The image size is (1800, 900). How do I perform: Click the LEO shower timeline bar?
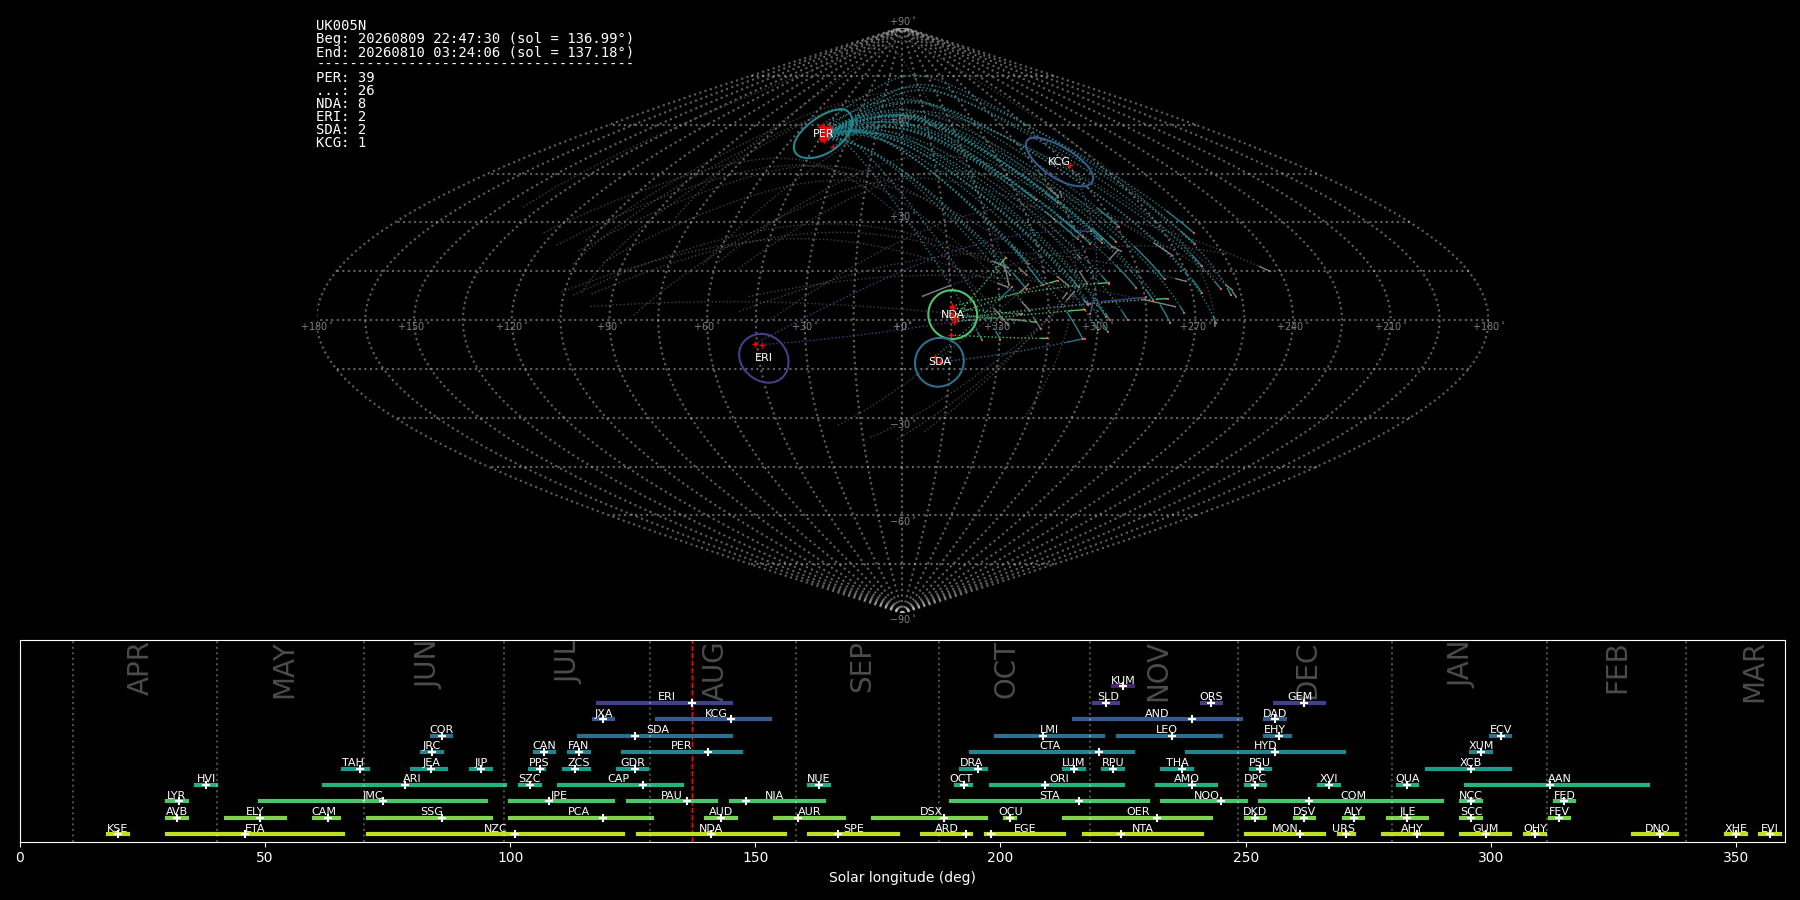coord(1169,736)
